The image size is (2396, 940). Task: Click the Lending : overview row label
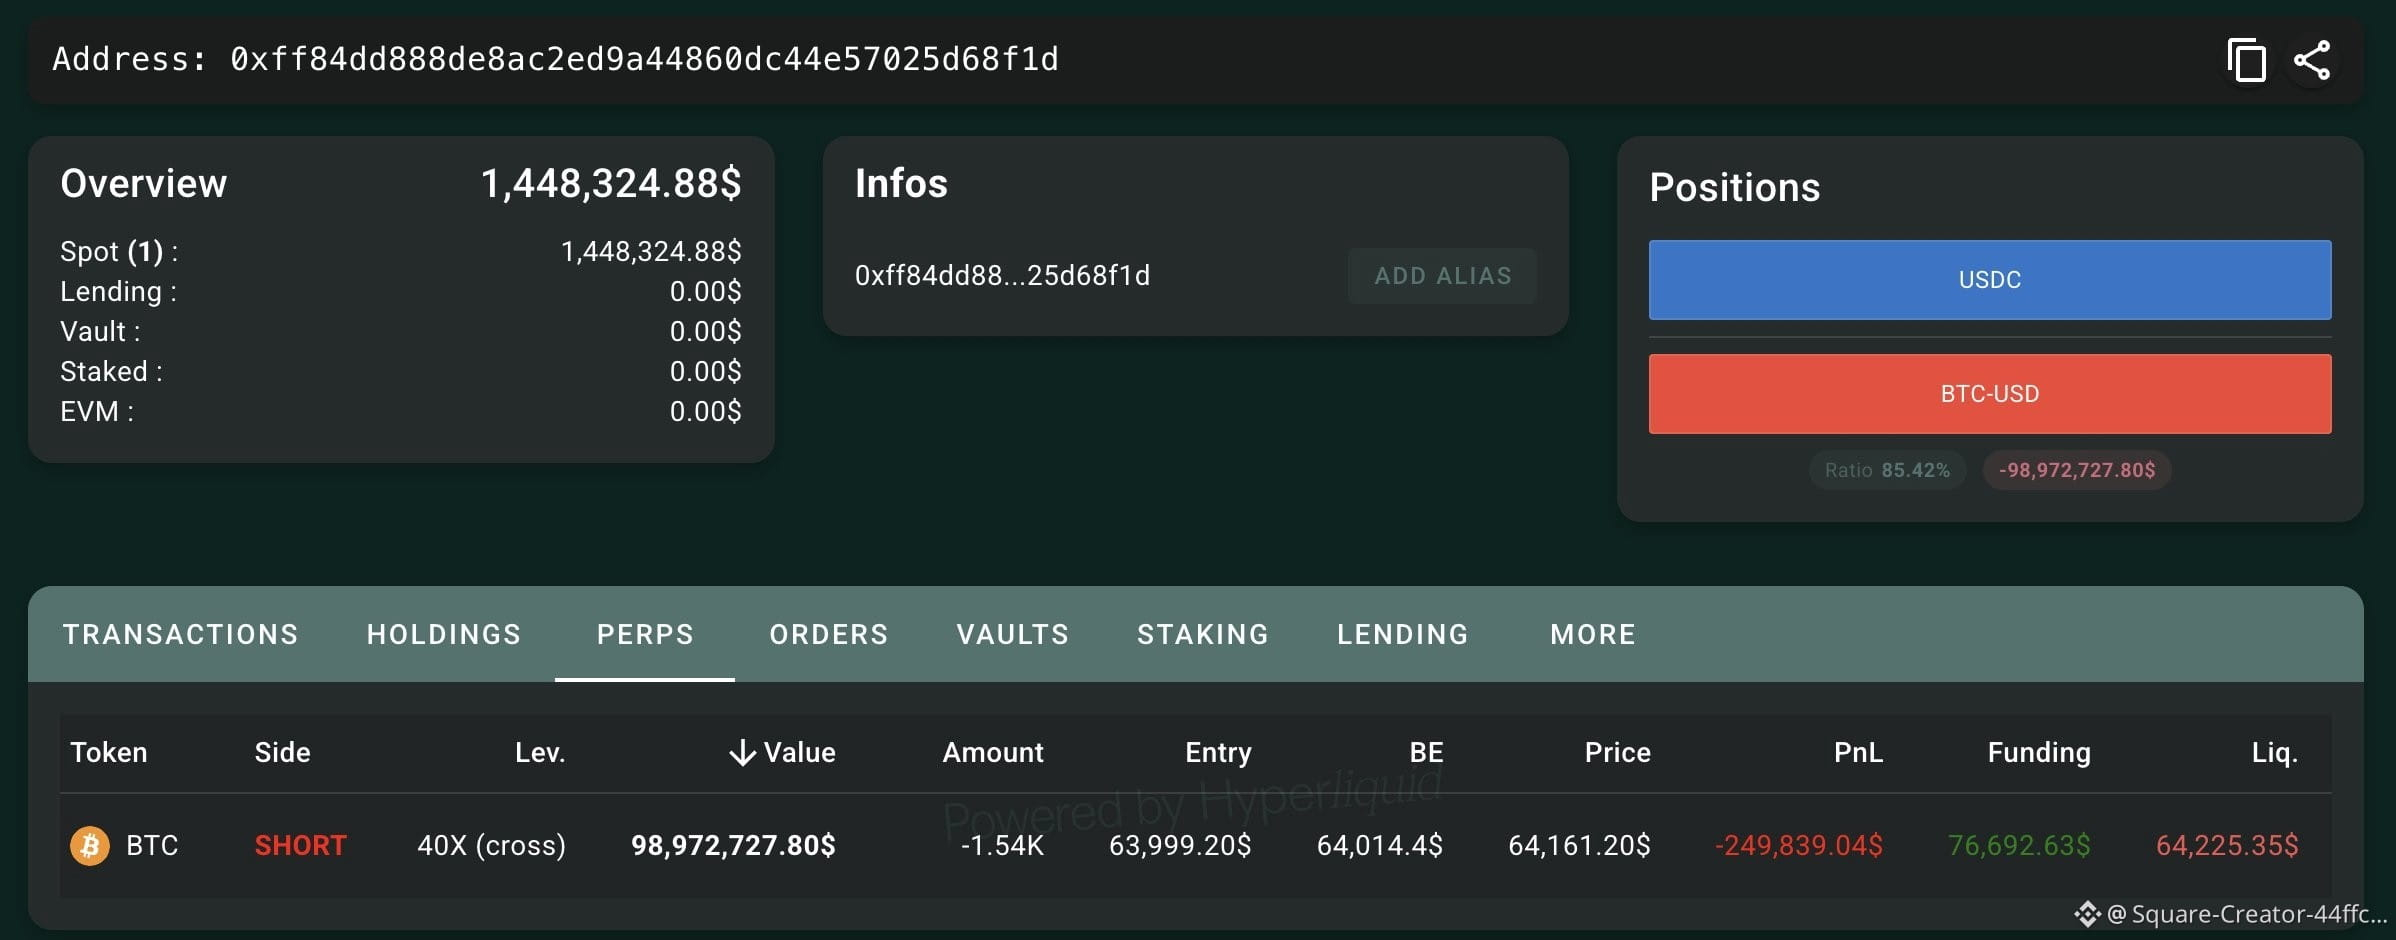[x=118, y=291]
